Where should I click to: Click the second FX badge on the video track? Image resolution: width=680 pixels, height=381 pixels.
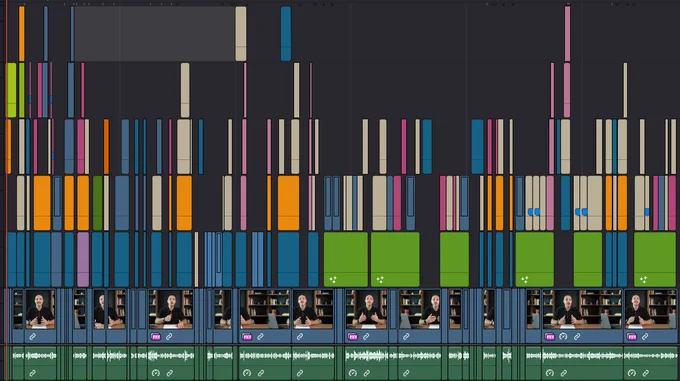point(247,337)
